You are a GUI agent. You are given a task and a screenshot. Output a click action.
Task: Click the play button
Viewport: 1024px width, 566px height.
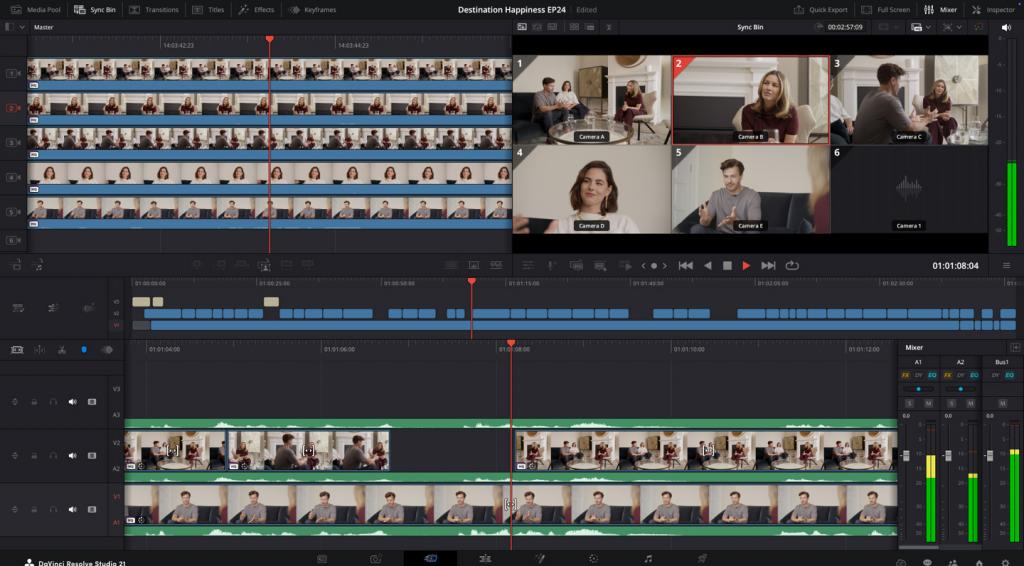click(x=746, y=266)
